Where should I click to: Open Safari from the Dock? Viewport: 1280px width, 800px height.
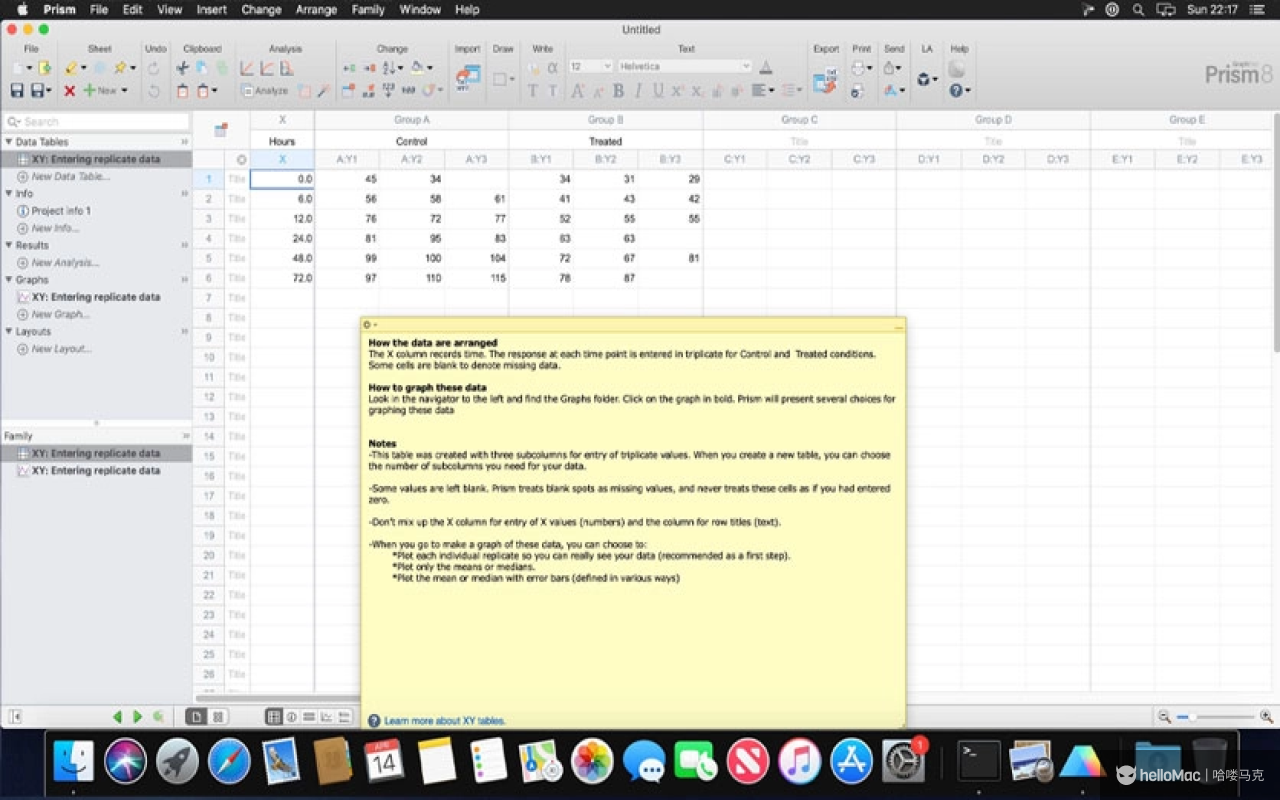[x=229, y=761]
